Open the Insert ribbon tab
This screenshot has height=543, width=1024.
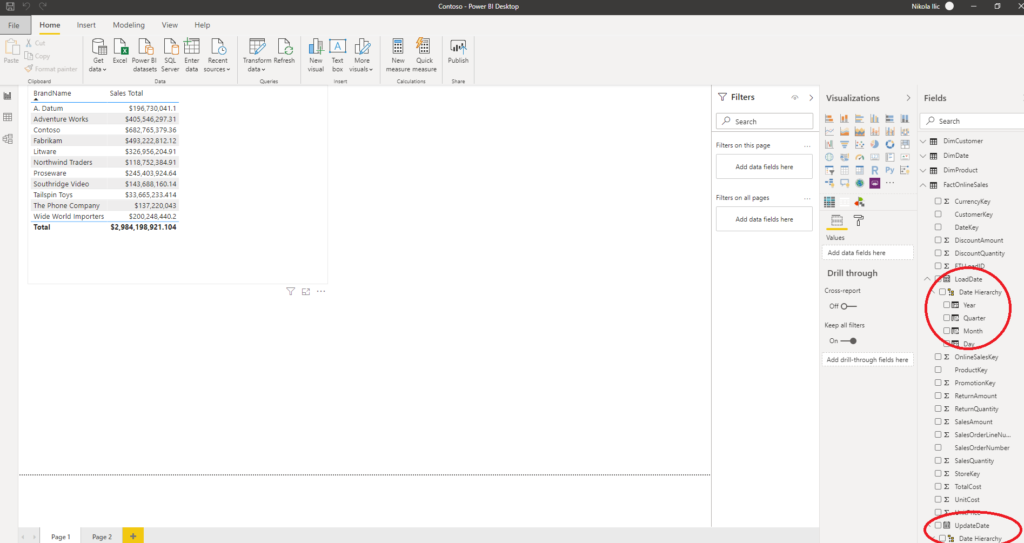pos(86,25)
